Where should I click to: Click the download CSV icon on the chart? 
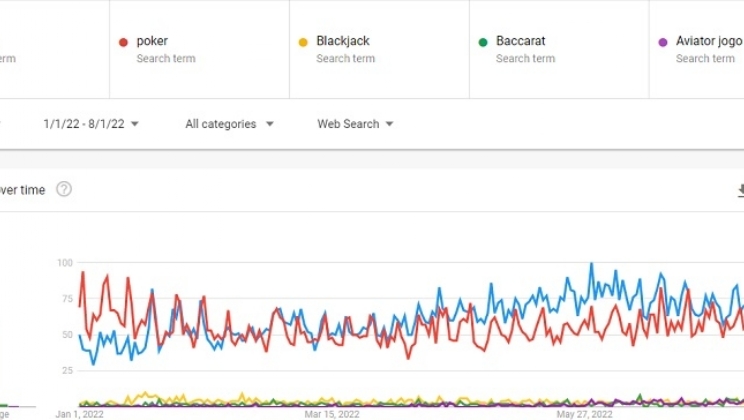coord(740,189)
